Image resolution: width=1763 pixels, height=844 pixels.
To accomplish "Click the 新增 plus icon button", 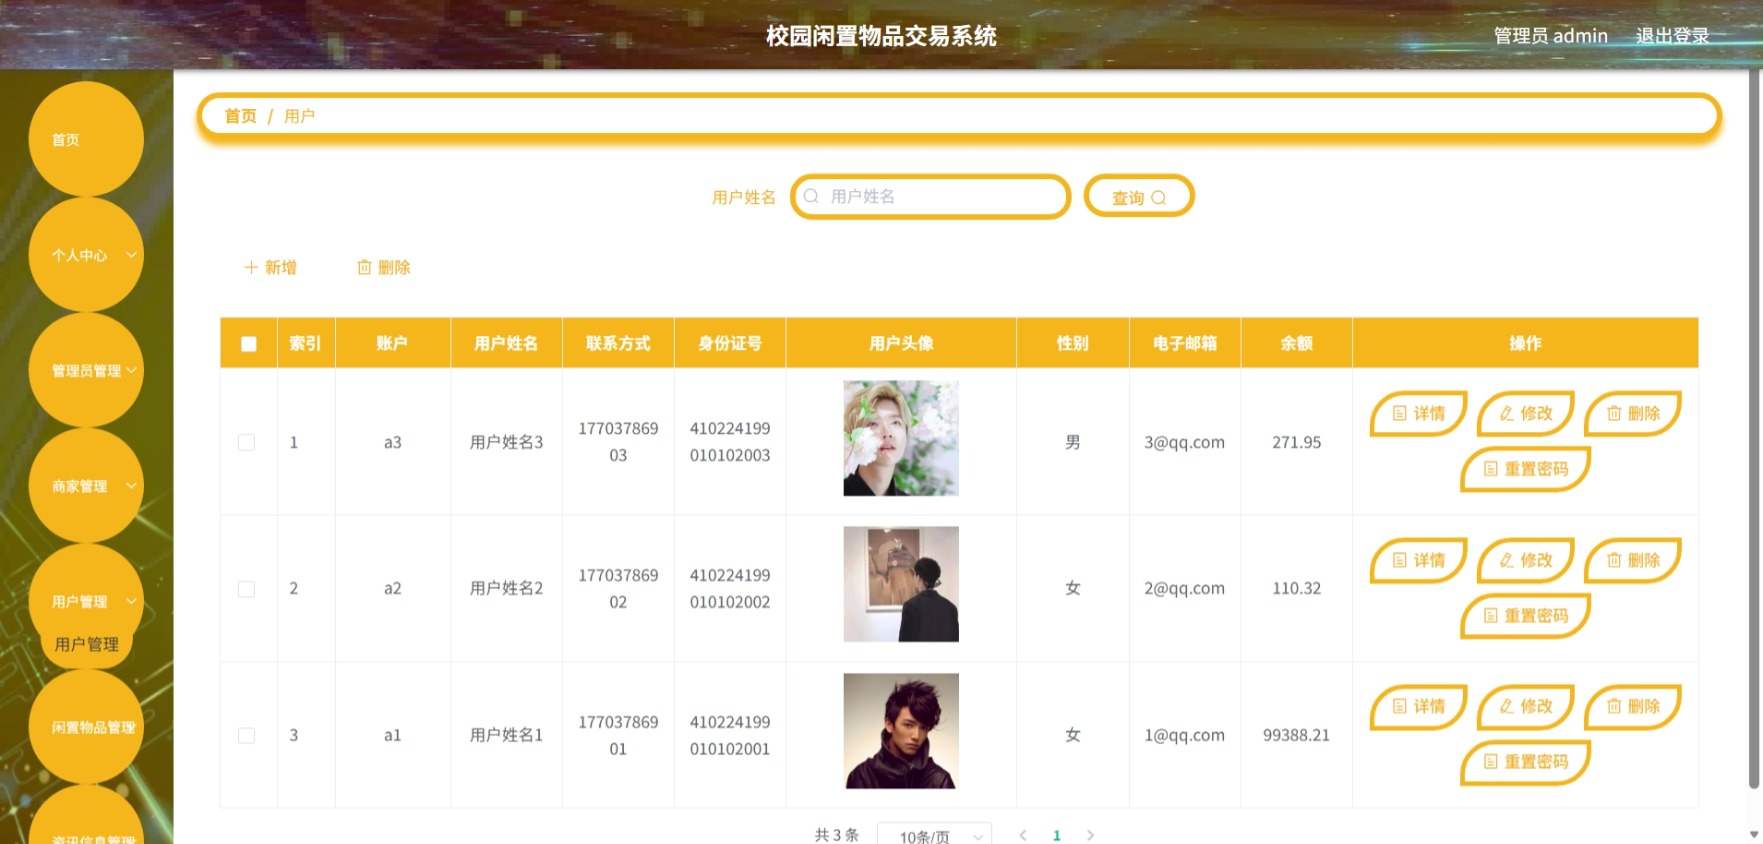I will point(271,267).
